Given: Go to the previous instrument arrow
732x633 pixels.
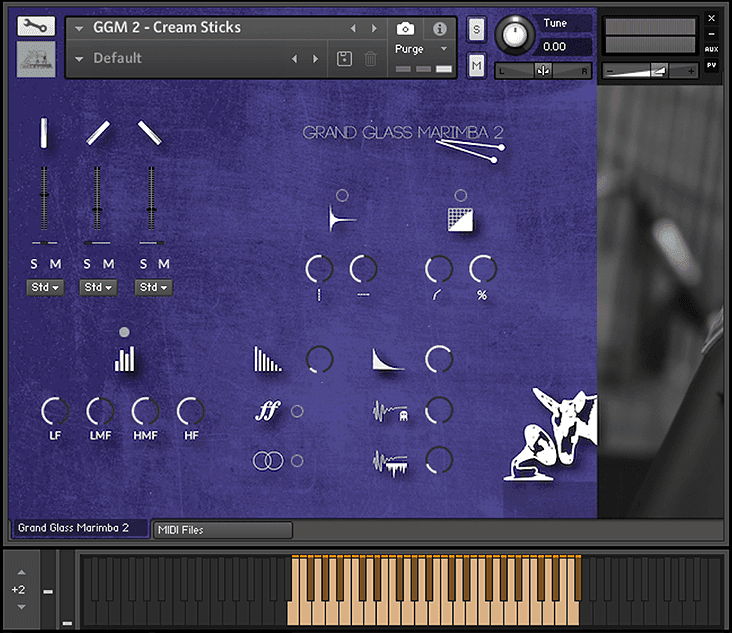Looking at the screenshot, I should [x=353, y=28].
